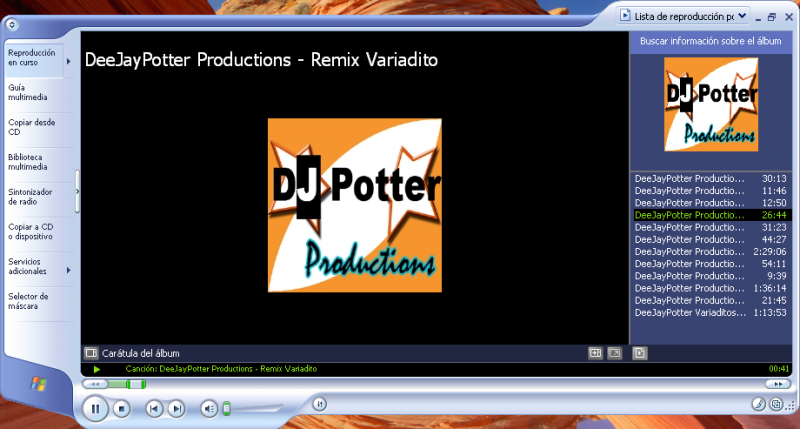Open Copiar a CD o dispositivo tab
Viewport: 800px width, 429px height.
pos(39,232)
